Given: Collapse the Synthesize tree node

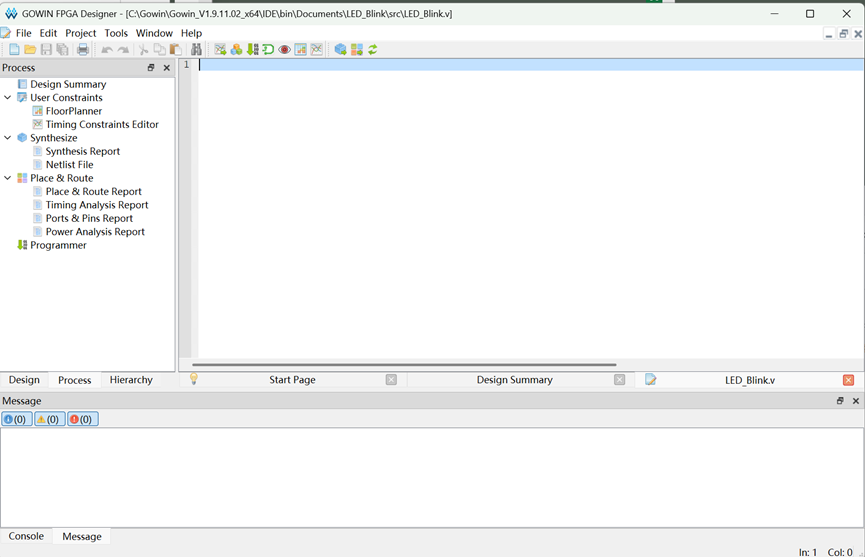Looking at the screenshot, I should pos(8,138).
